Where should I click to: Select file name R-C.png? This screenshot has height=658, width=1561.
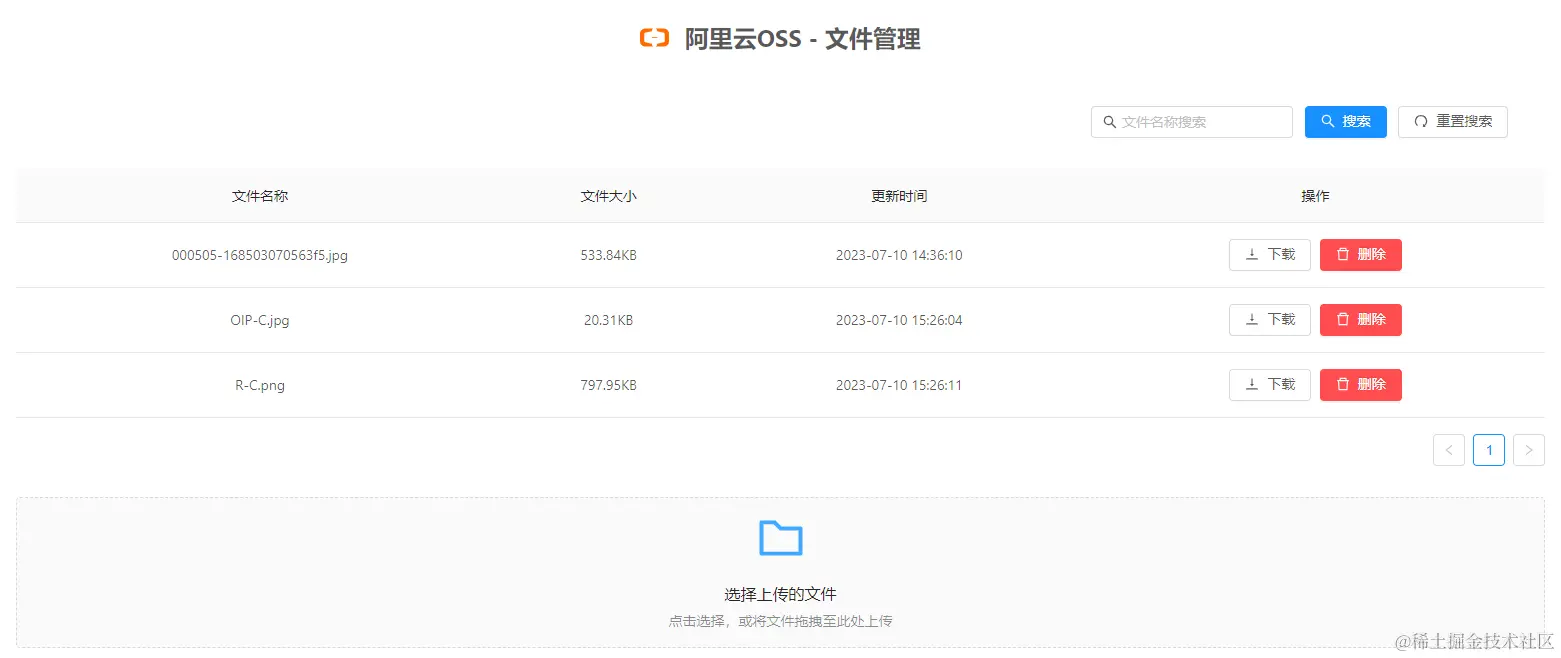click(260, 385)
